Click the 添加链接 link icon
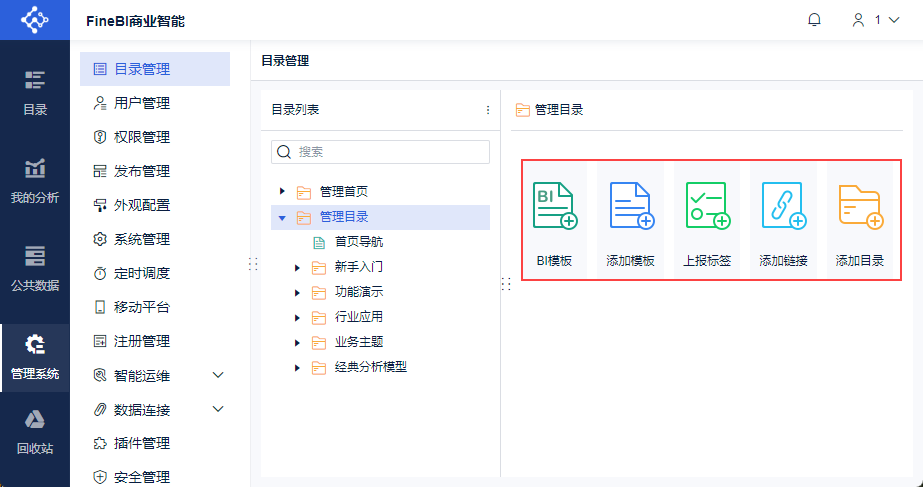The width and height of the screenshot is (923, 487). [x=783, y=207]
